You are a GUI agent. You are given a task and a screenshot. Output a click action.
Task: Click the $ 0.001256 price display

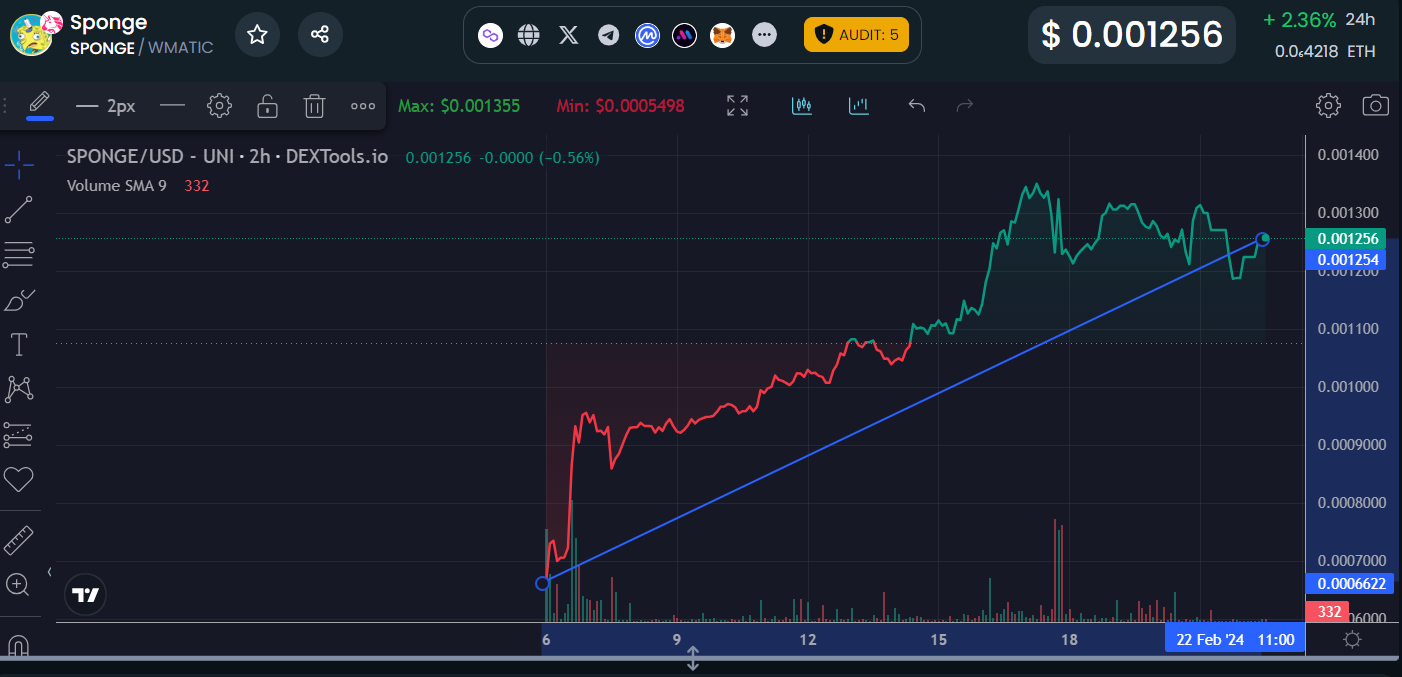point(1132,34)
